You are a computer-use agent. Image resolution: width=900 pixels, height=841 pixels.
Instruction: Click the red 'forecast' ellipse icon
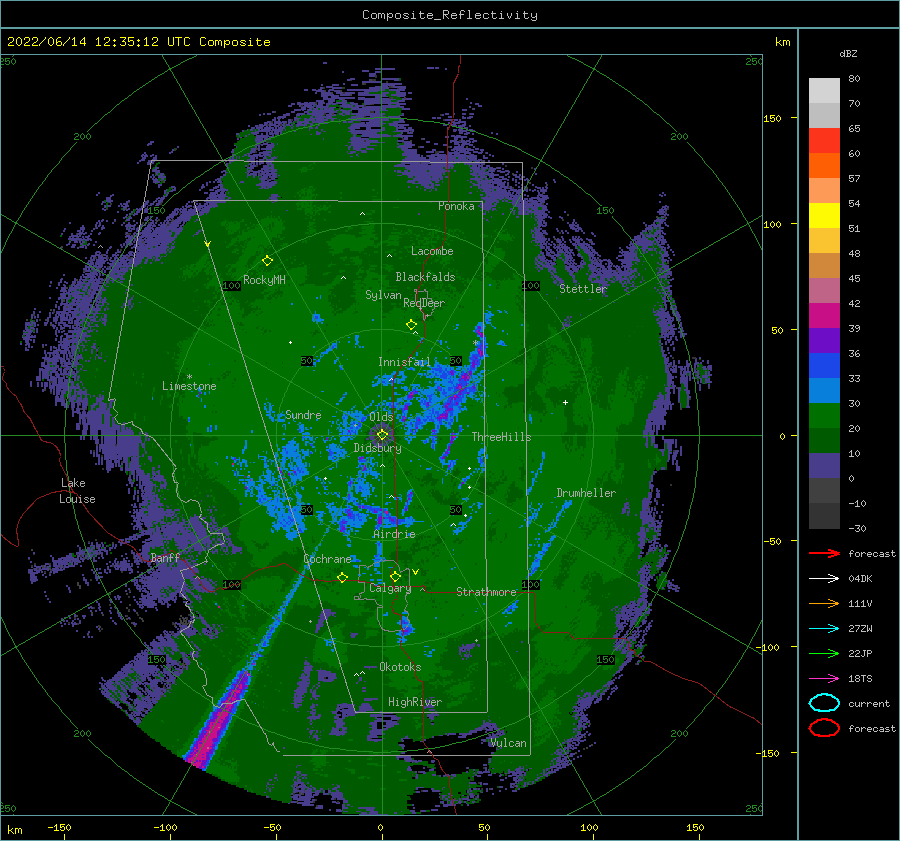click(824, 728)
